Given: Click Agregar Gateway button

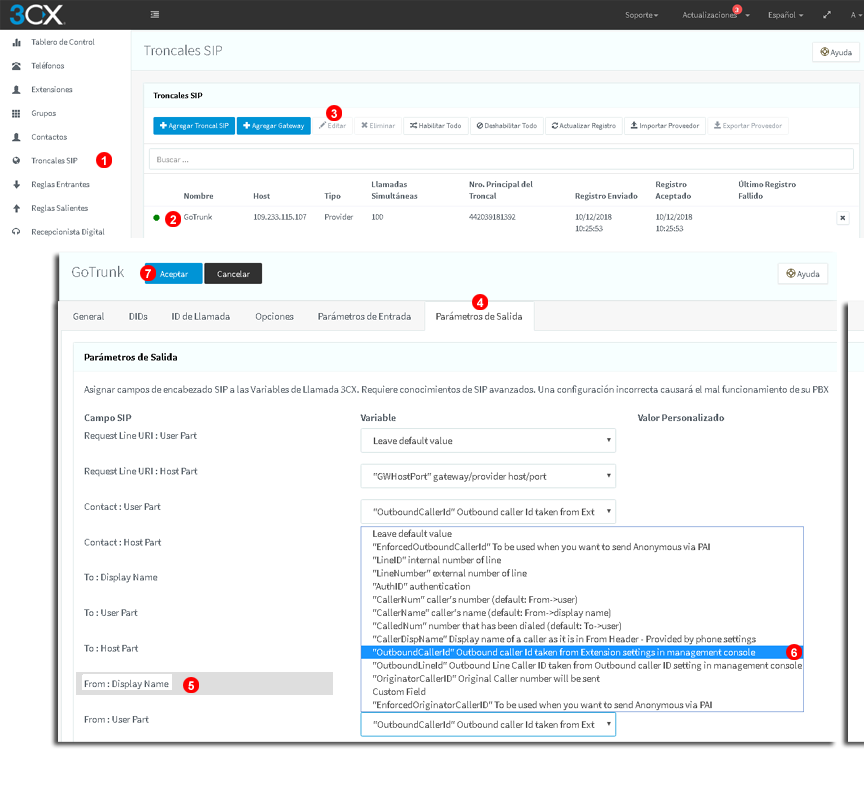Looking at the screenshot, I should 273,126.
